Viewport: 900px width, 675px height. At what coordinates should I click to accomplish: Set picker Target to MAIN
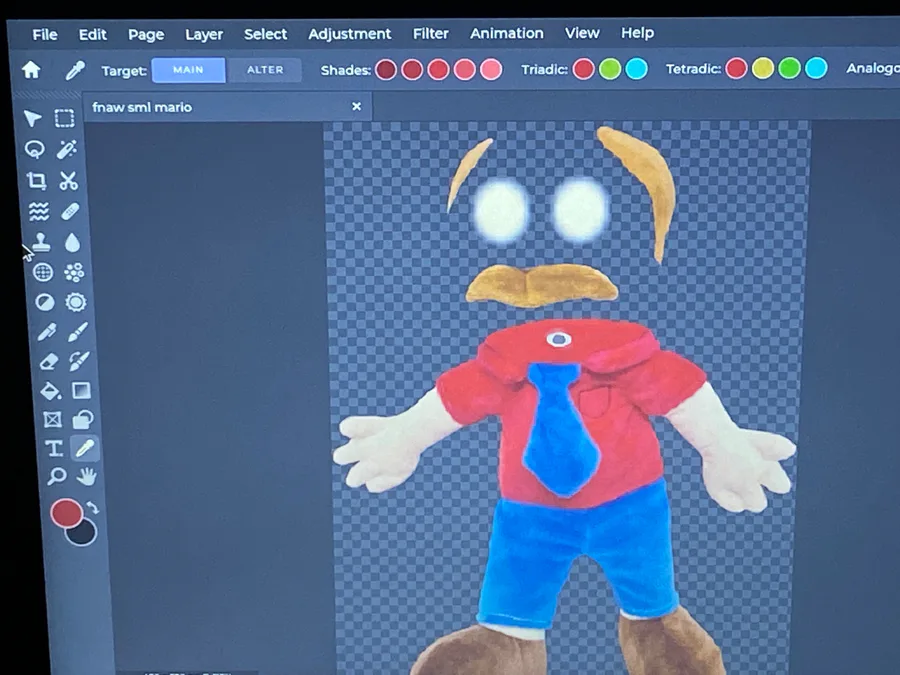[x=188, y=70]
